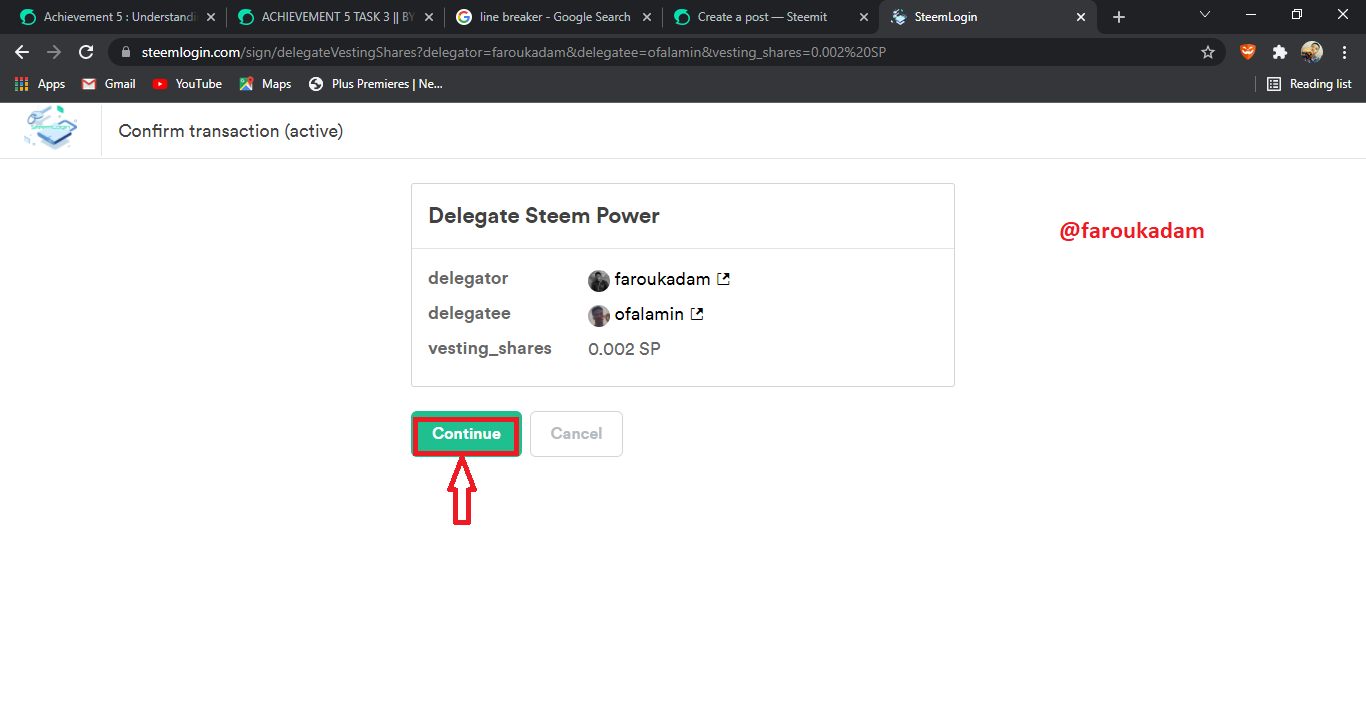Click Confirm transaction (active) title

[231, 131]
